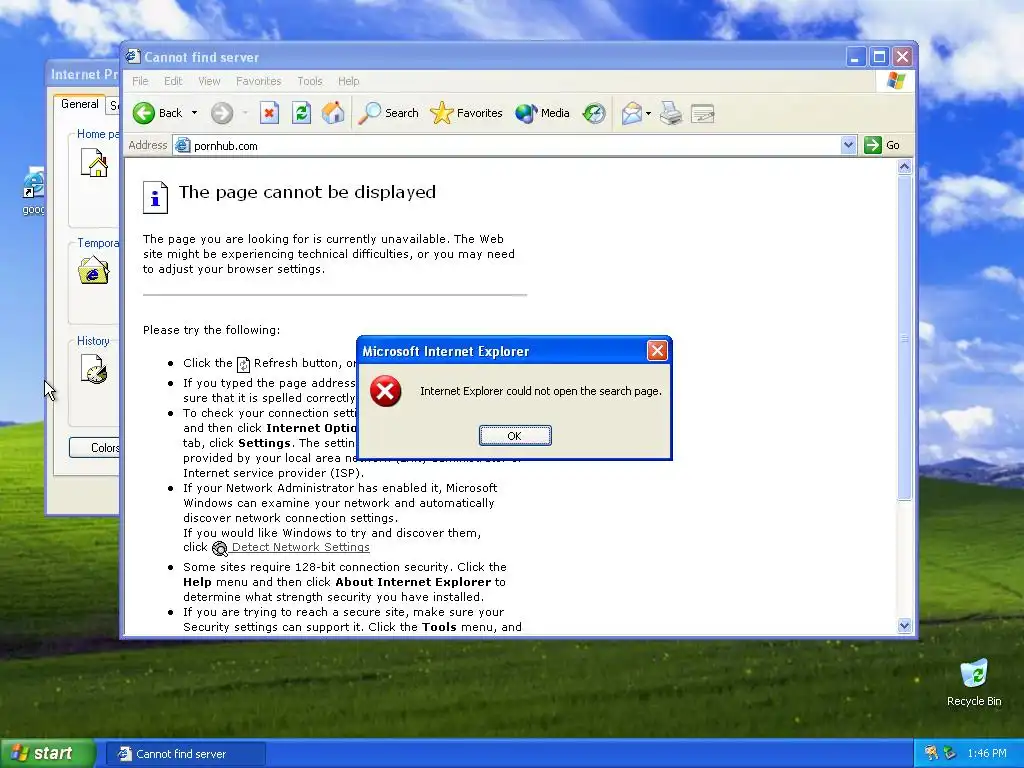Open the Media toolbar button
Viewport: 1024px width, 768px height.
[x=543, y=113]
